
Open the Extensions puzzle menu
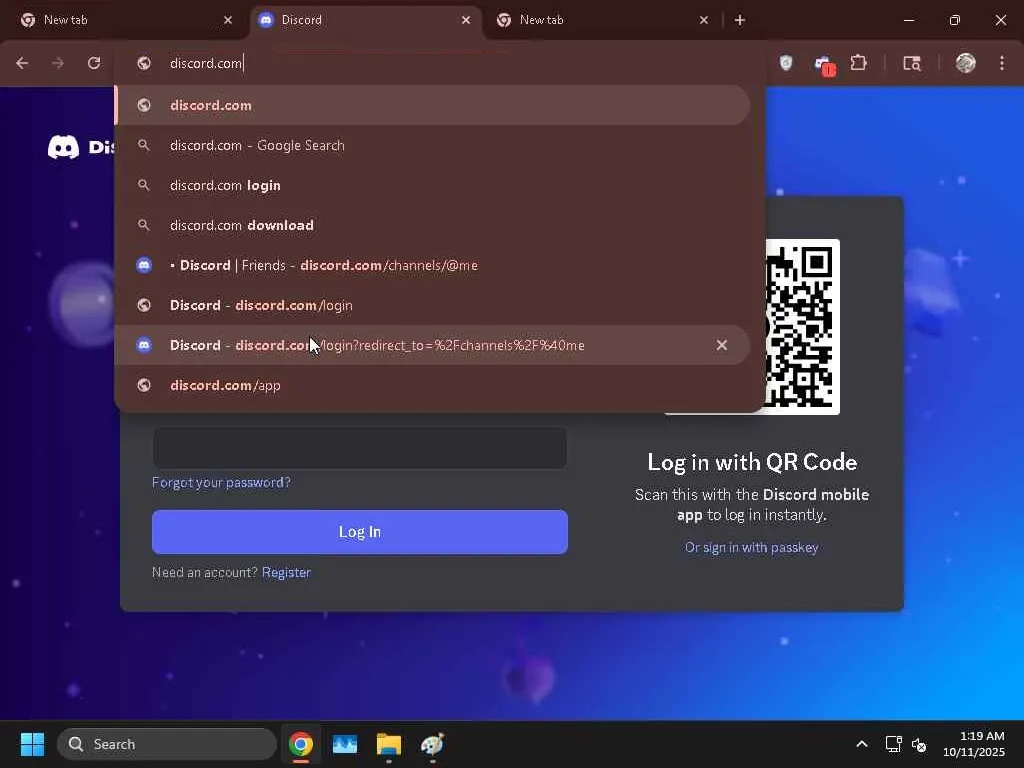click(859, 63)
